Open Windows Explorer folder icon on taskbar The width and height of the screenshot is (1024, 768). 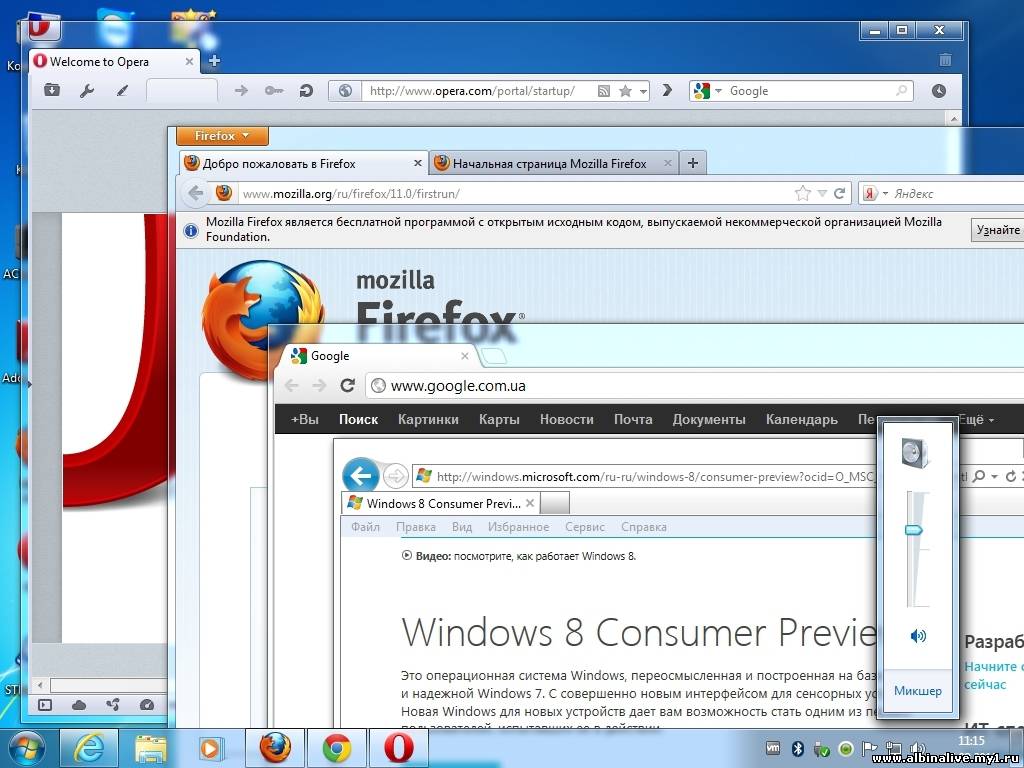(x=150, y=748)
